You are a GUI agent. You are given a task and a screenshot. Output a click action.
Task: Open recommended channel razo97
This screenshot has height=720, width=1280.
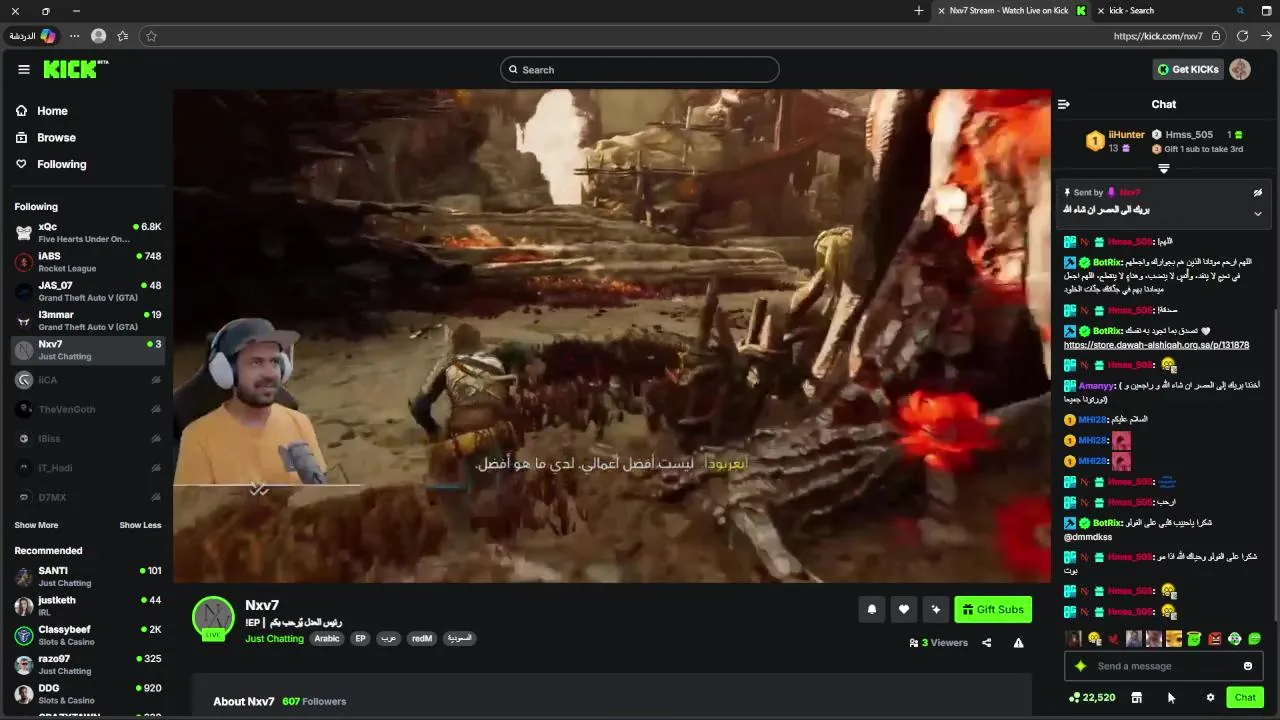click(x=88, y=664)
